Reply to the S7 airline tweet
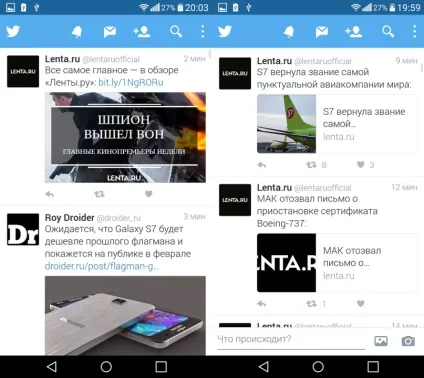424x378 pixels. [x=262, y=165]
